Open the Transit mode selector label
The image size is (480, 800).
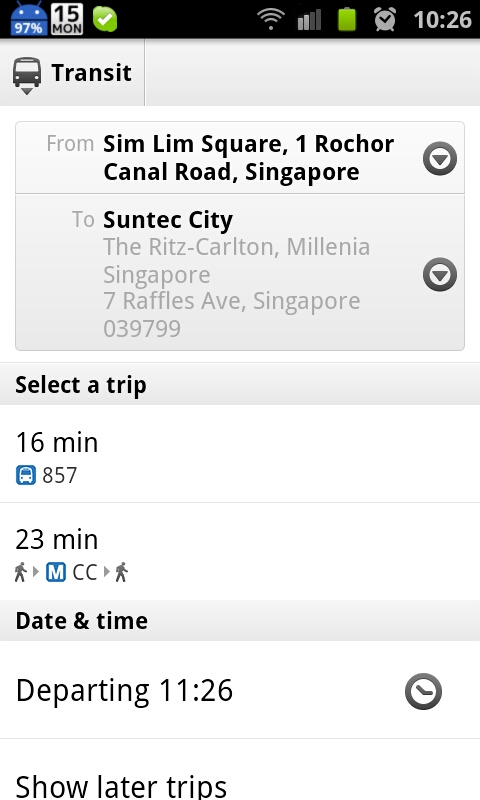click(91, 72)
